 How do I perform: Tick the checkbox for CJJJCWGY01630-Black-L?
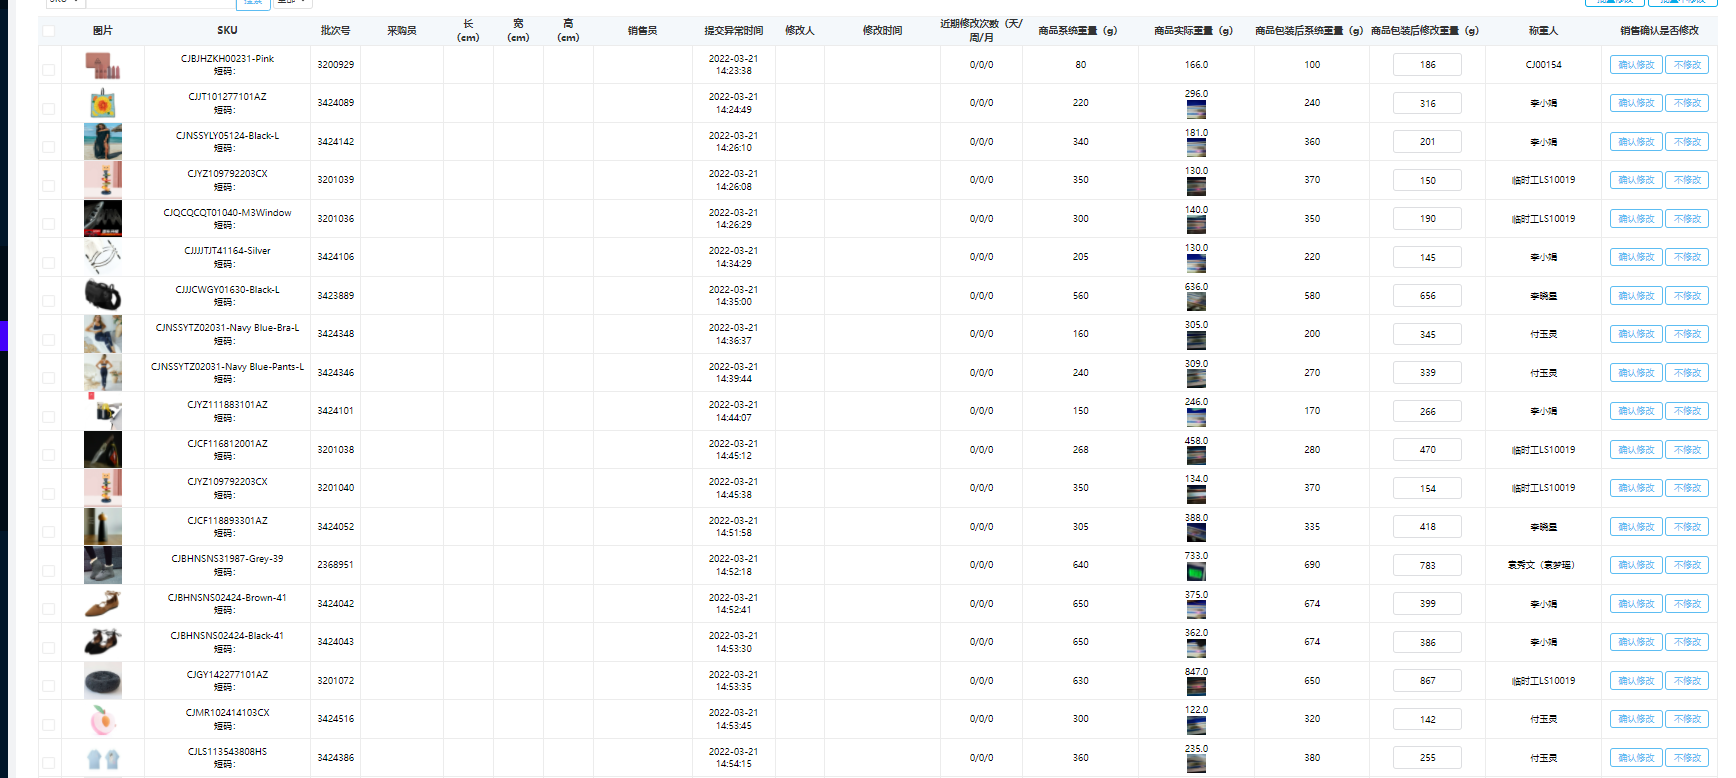[48, 301]
